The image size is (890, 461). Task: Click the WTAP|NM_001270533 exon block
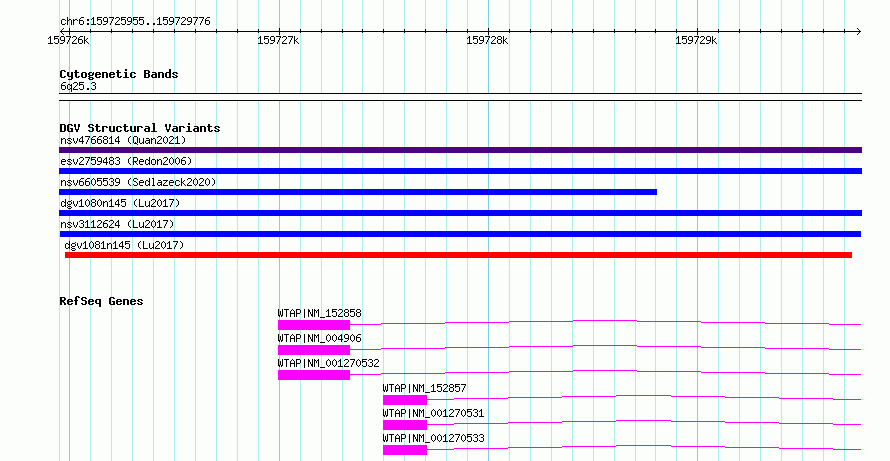tap(405, 450)
